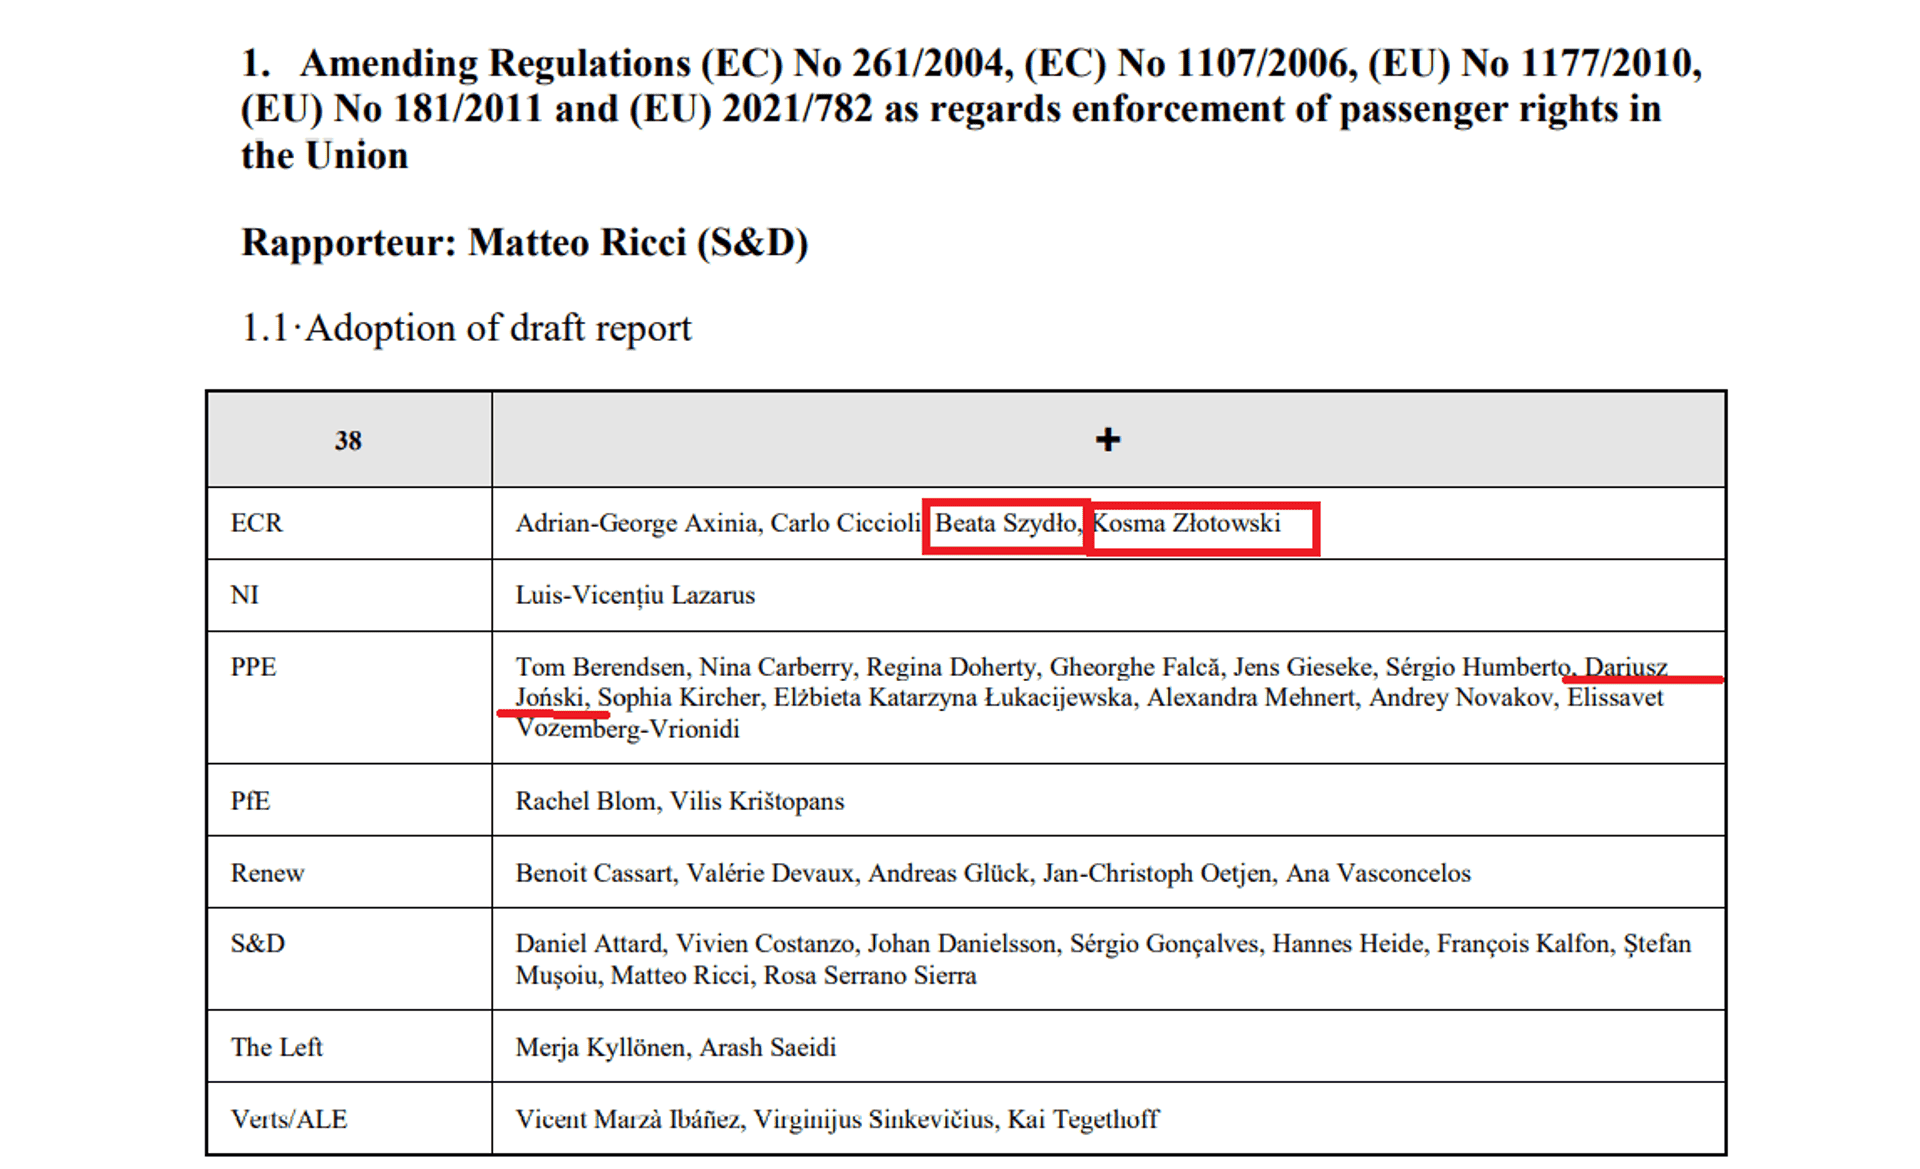The image size is (1920, 1169).
Task: Click the underlined name Dariusz
Action: click(x=1626, y=667)
